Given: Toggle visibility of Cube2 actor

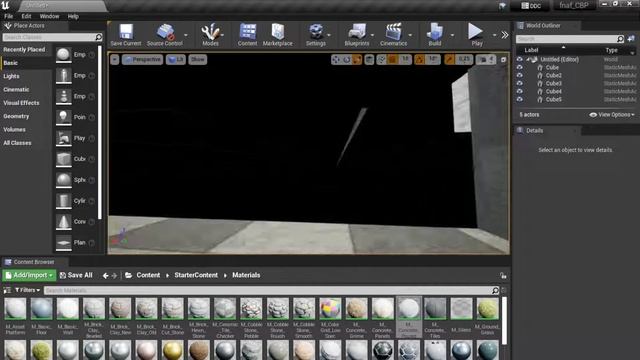Looking at the screenshot, I should click(519, 76).
